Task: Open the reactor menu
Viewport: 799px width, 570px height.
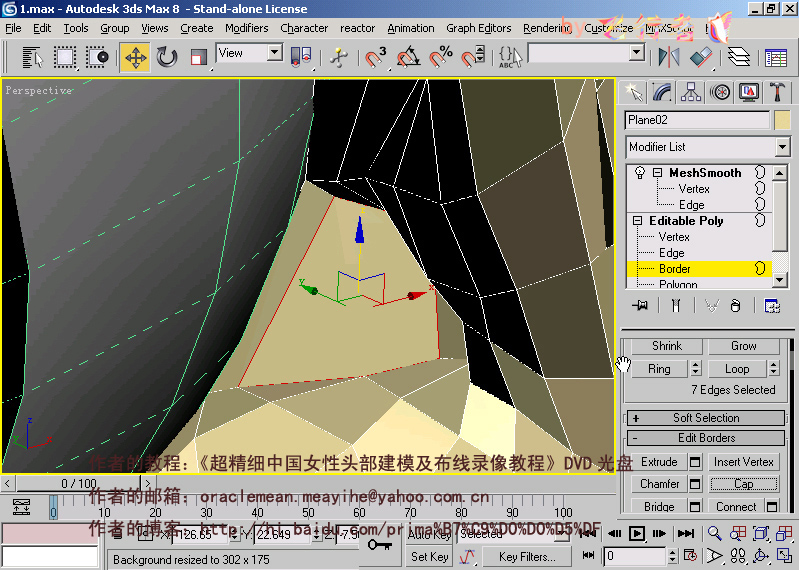Action: click(357, 29)
